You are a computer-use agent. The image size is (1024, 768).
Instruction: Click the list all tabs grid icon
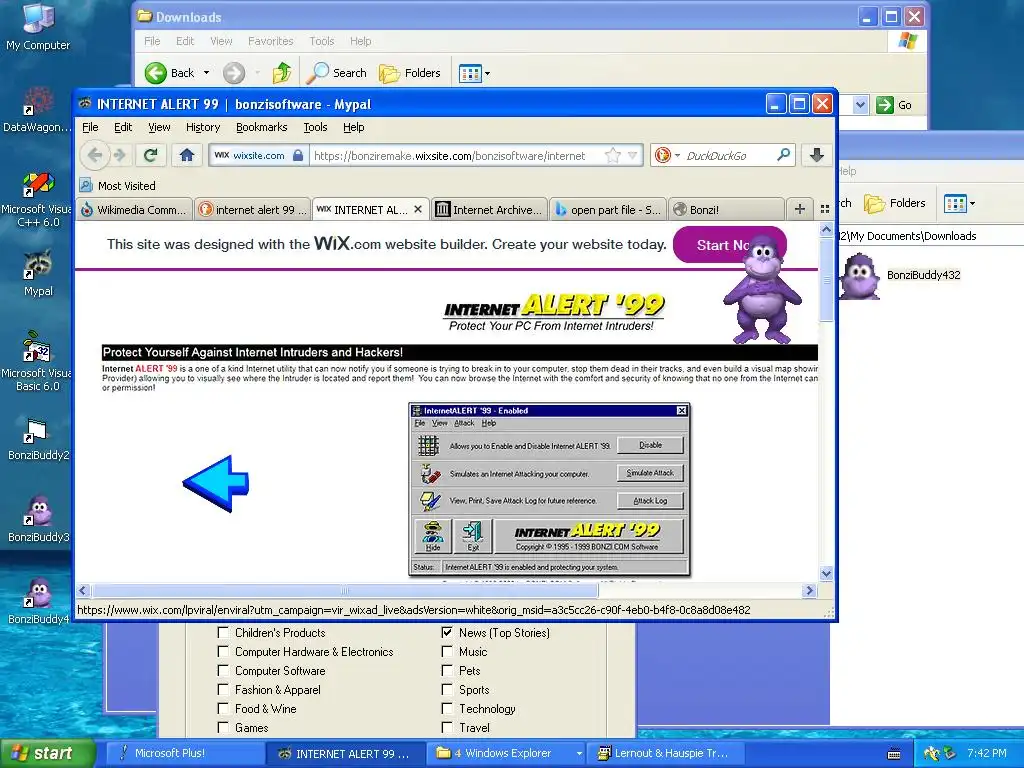(825, 209)
